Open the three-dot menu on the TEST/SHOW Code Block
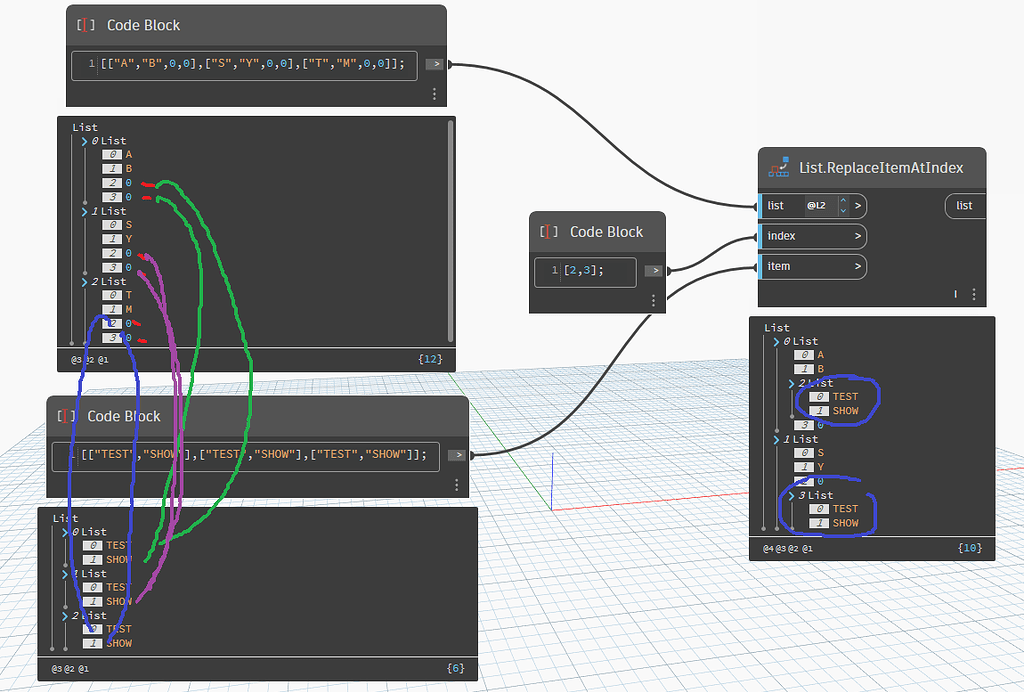The image size is (1024, 692). coord(456,485)
